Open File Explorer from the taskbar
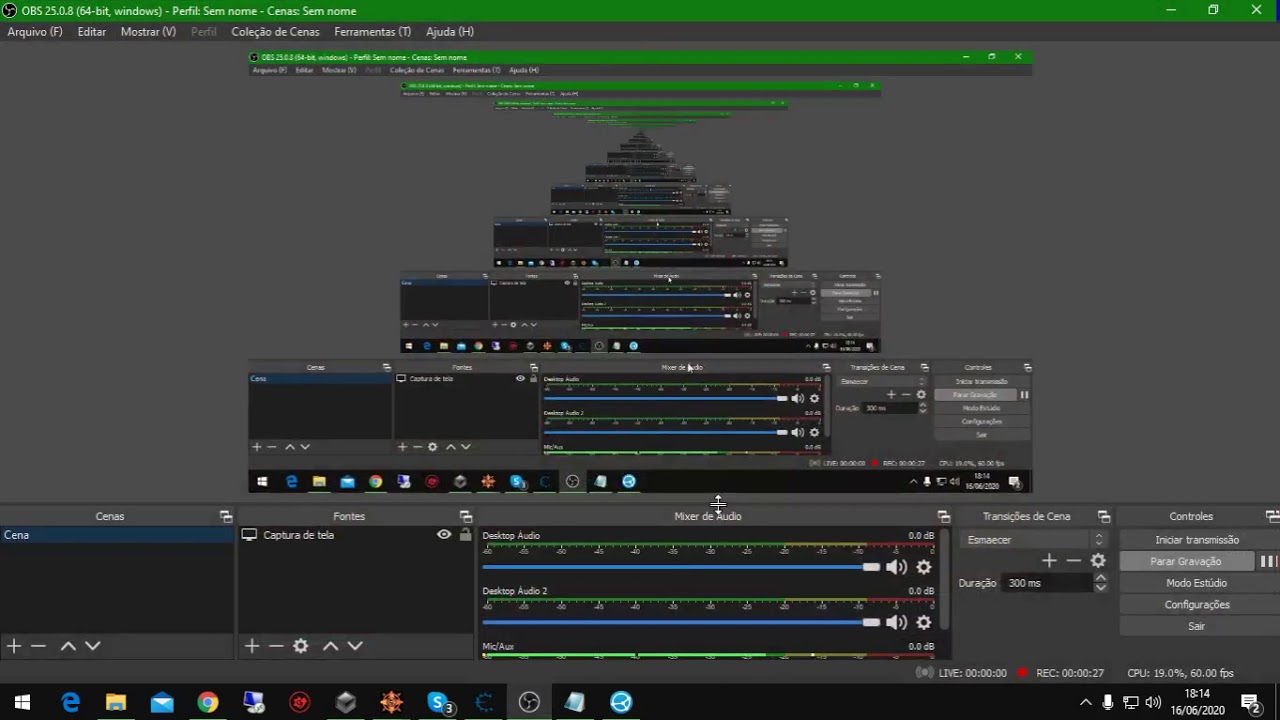The image size is (1280, 720). coord(116,702)
